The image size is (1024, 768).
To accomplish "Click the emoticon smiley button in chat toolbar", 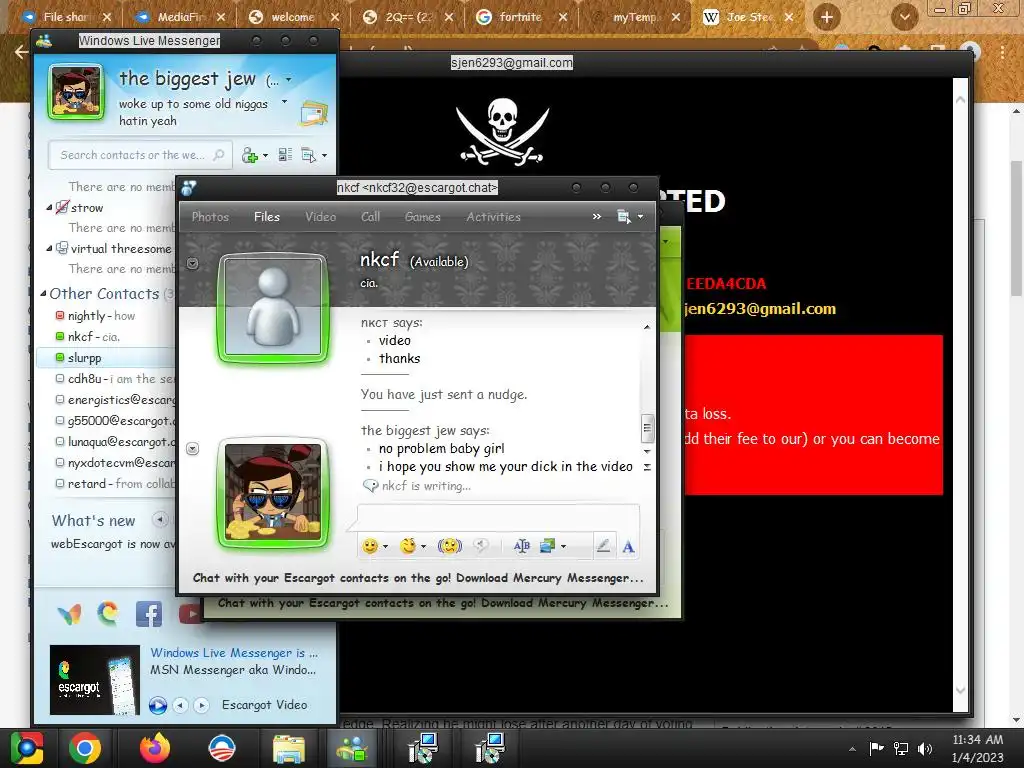I will (370, 546).
